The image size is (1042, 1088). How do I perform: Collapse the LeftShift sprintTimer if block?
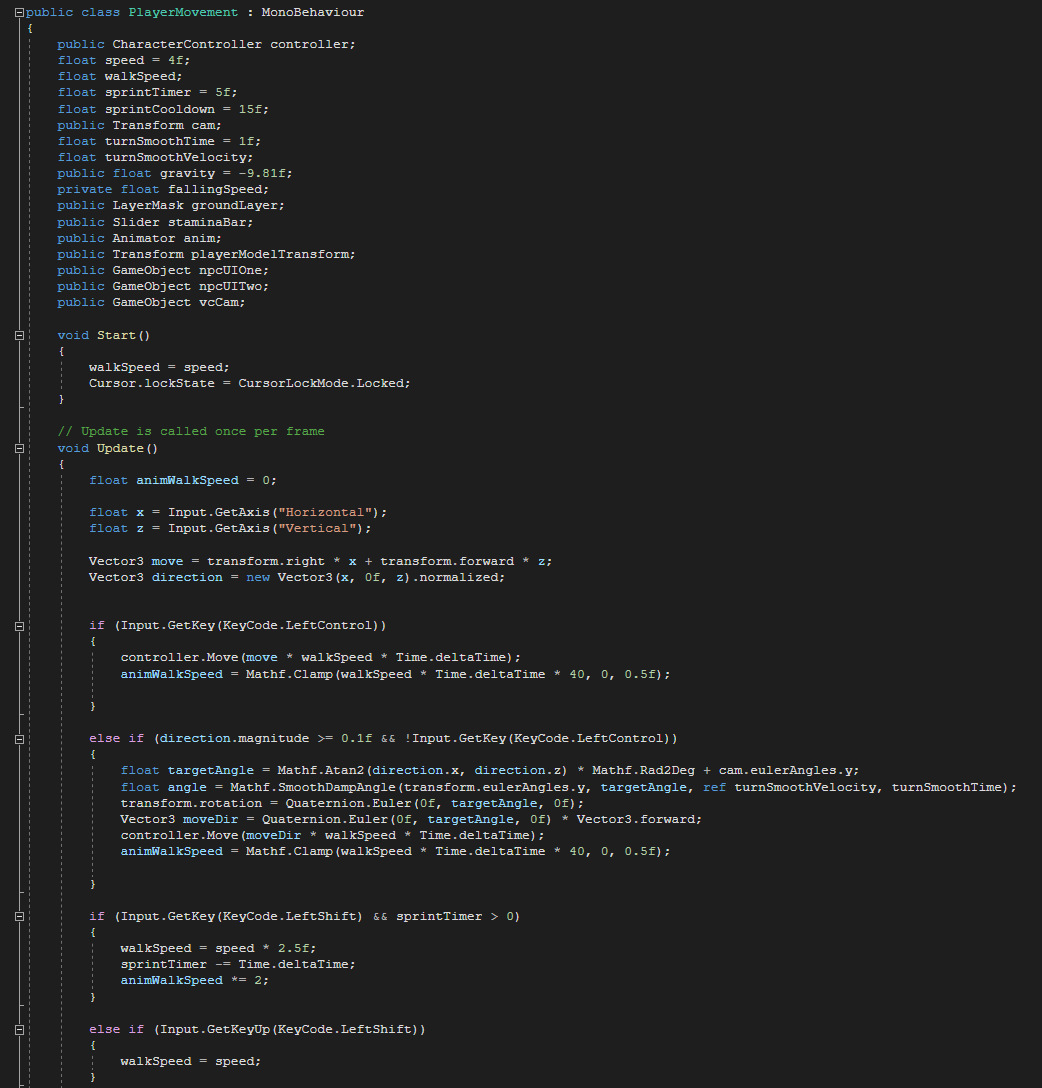coord(20,916)
